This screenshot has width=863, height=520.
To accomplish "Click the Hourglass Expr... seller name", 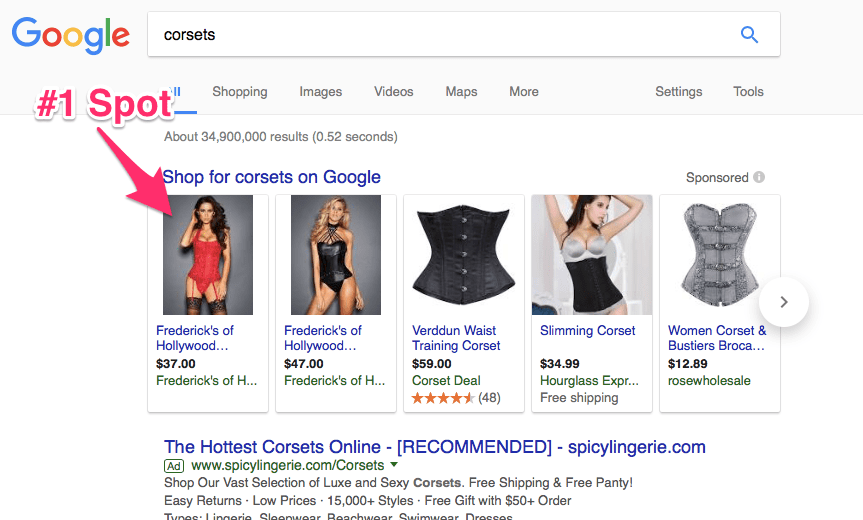I will point(589,380).
